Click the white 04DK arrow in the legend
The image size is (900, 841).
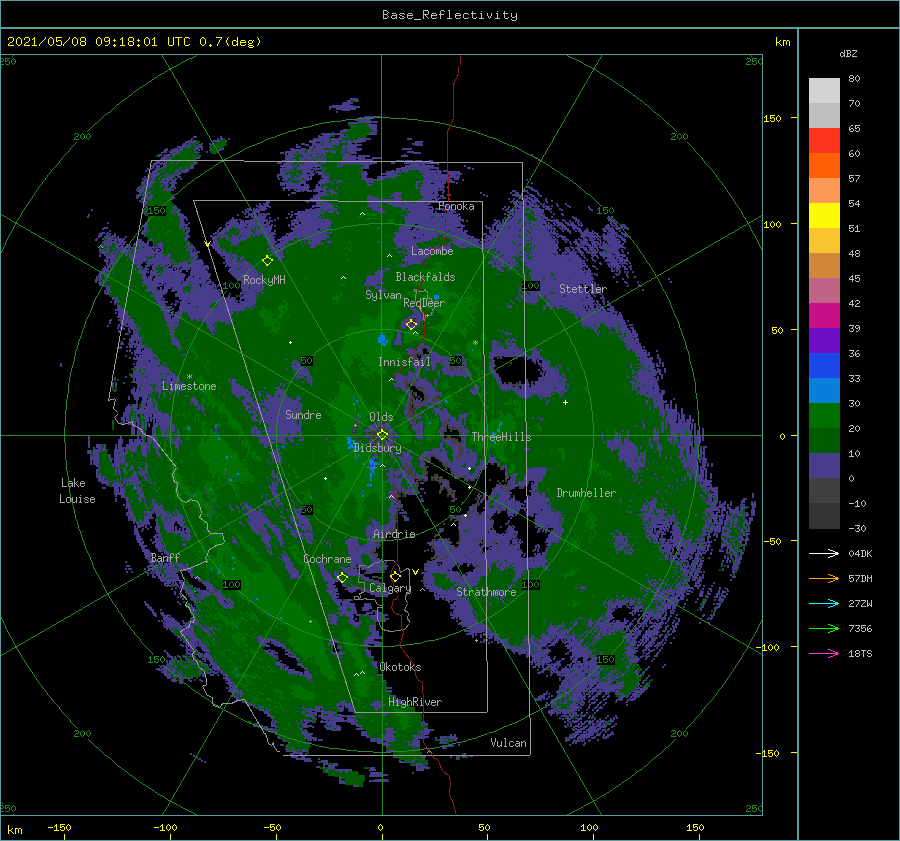[824, 553]
